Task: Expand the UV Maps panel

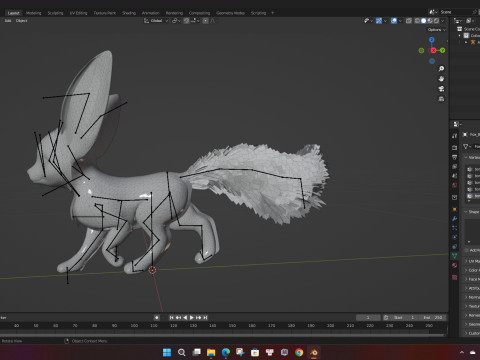Action: pyautogui.click(x=466, y=261)
